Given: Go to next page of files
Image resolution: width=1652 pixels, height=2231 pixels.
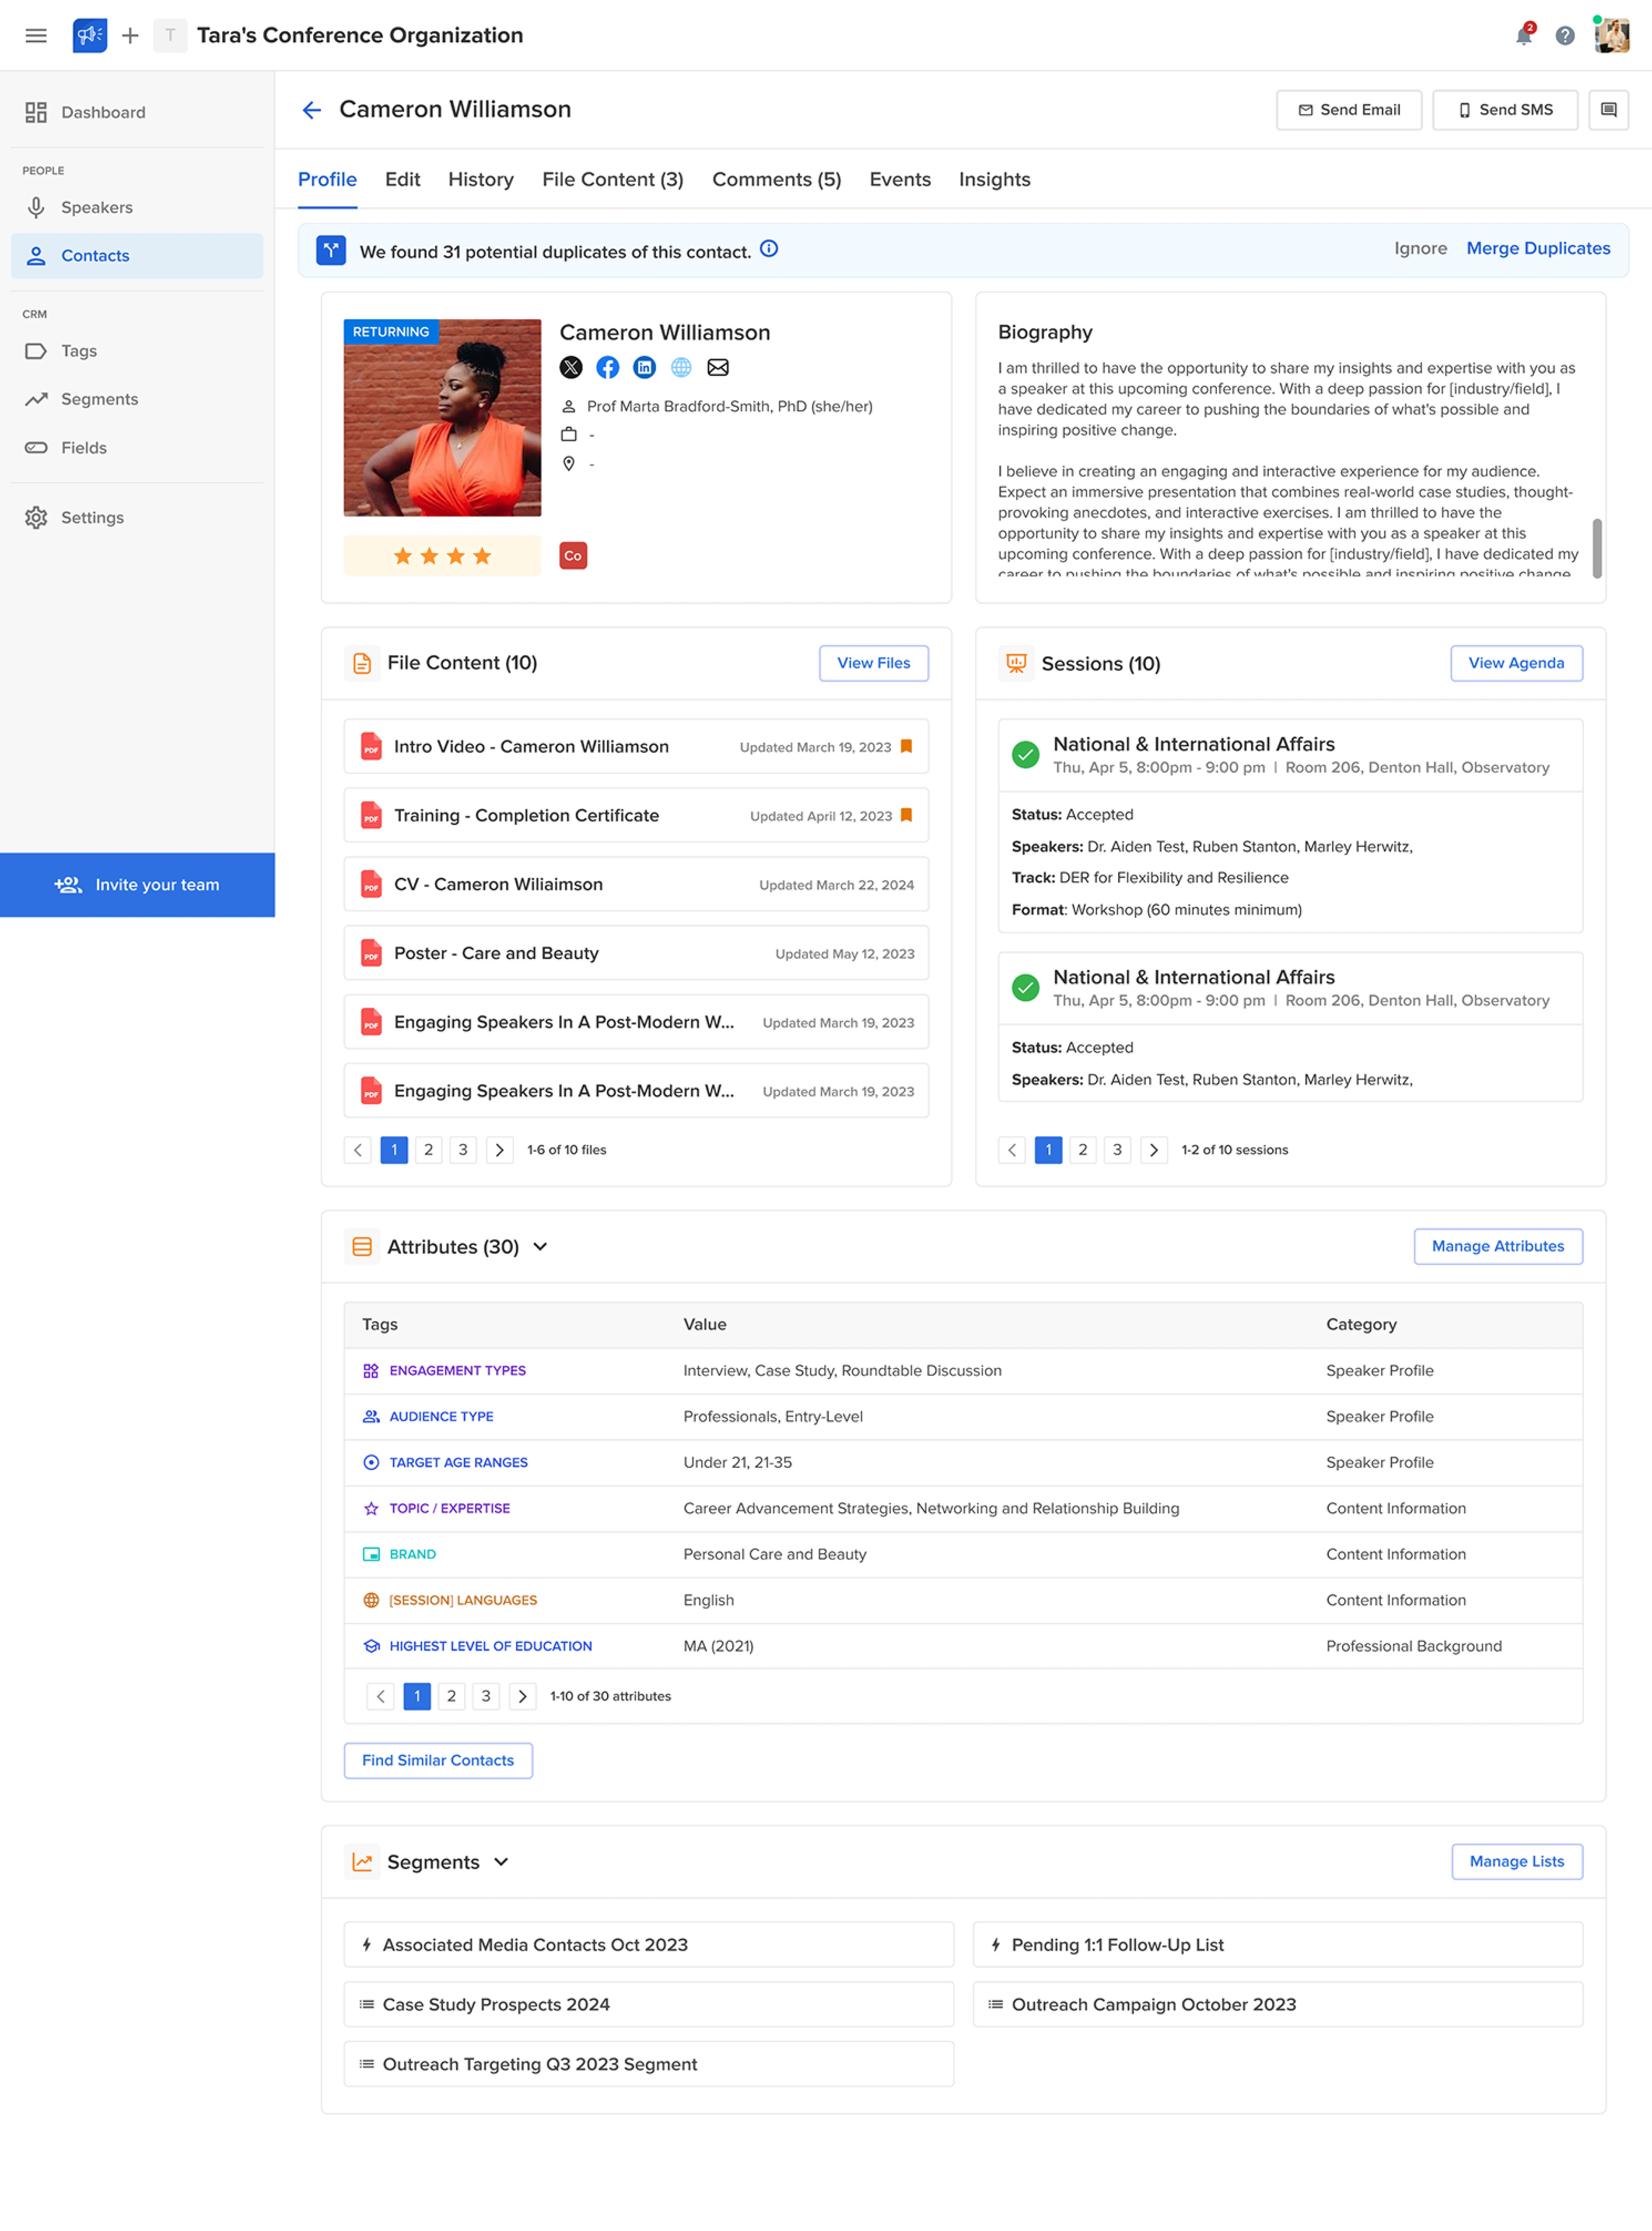Looking at the screenshot, I should click(x=500, y=1150).
